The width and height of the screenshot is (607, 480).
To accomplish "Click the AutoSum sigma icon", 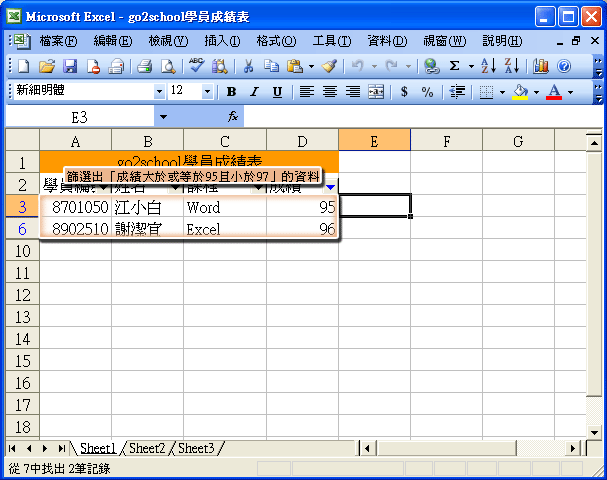I will 455,66.
